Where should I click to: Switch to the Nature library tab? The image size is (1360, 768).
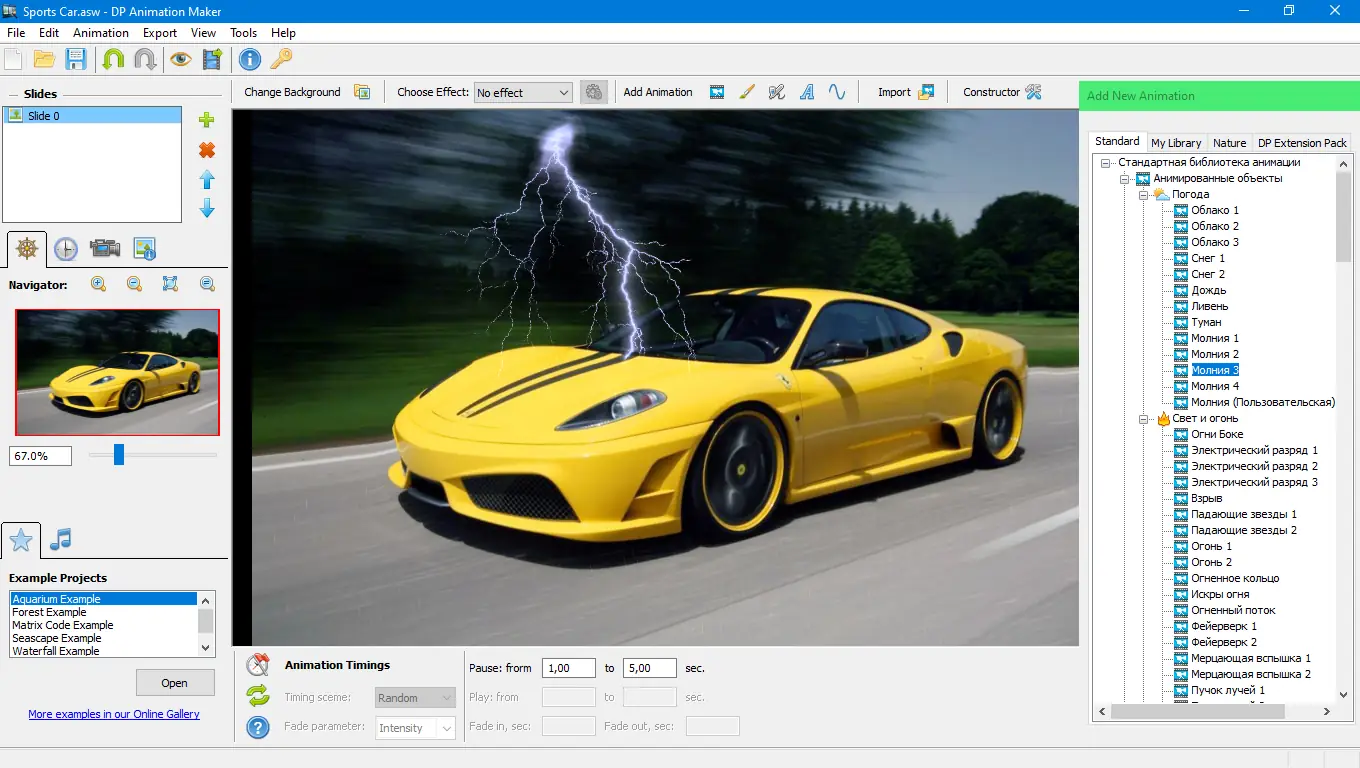1229,143
